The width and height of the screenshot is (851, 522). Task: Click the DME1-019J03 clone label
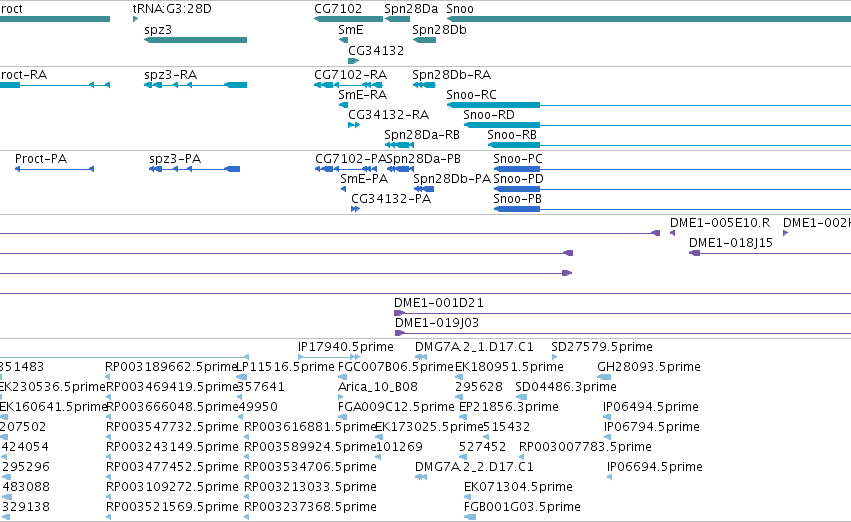point(436,322)
